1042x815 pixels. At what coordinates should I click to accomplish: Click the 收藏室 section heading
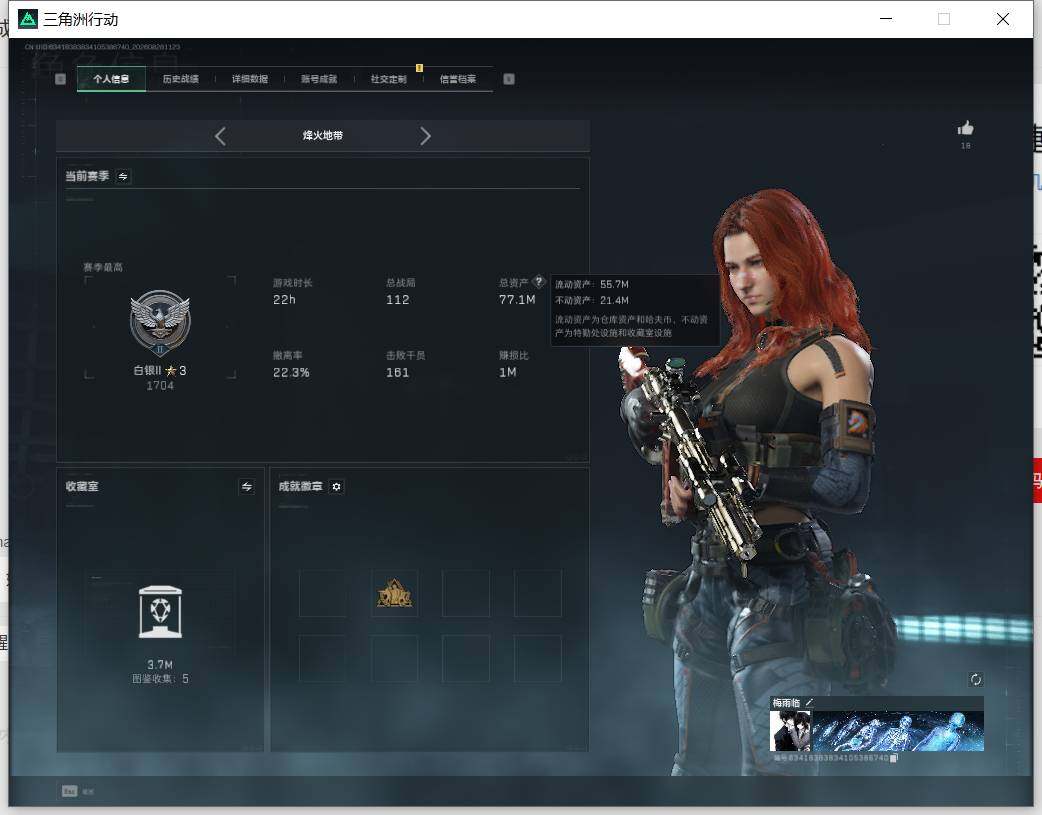tap(82, 487)
